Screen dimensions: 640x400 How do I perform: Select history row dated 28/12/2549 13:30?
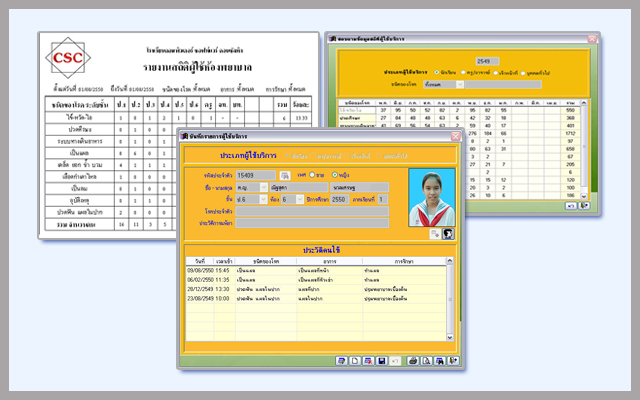pyautogui.click(x=316, y=289)
